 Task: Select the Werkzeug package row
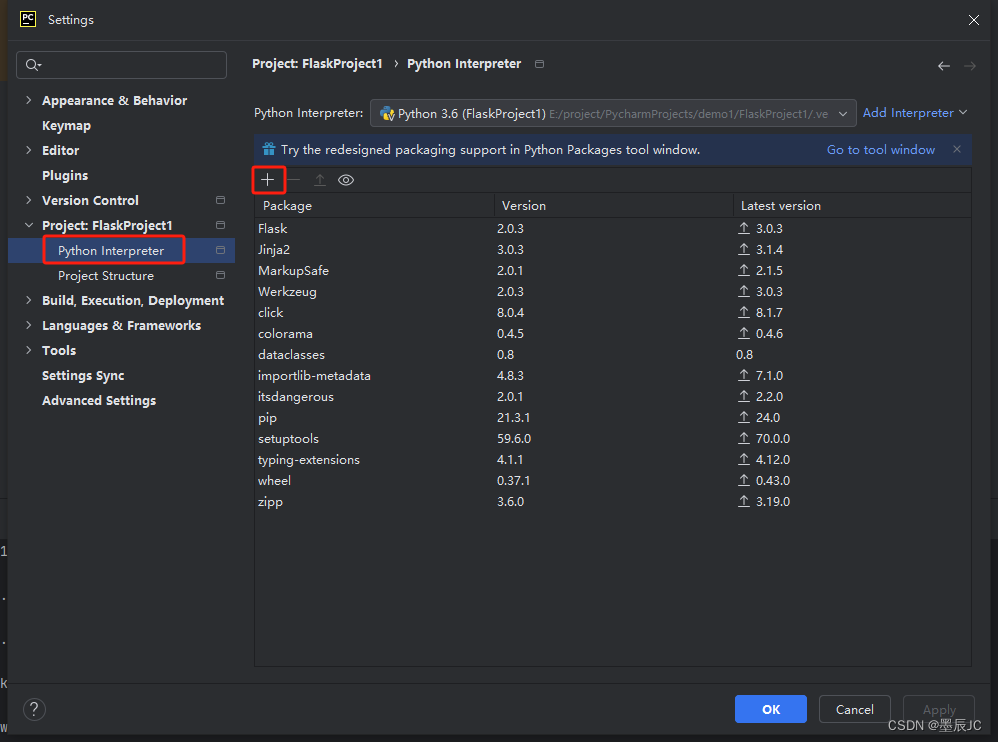(x=613, y=291)
